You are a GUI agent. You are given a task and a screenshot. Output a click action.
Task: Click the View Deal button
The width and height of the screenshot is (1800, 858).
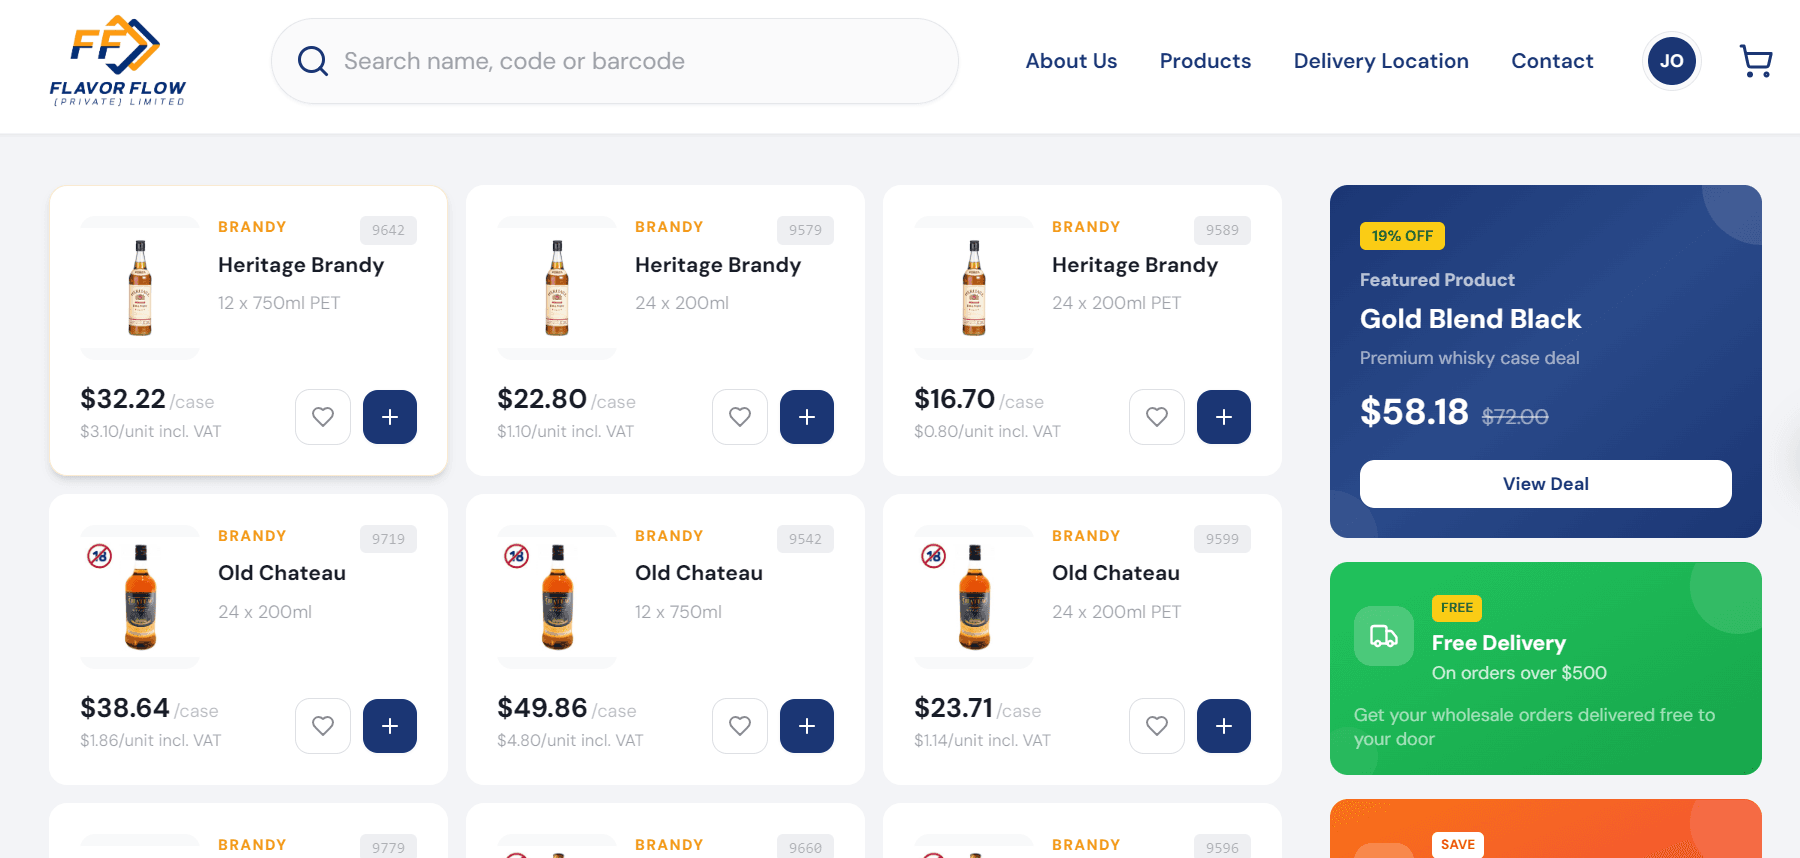pyautogui.click(x=1545, y=484)
